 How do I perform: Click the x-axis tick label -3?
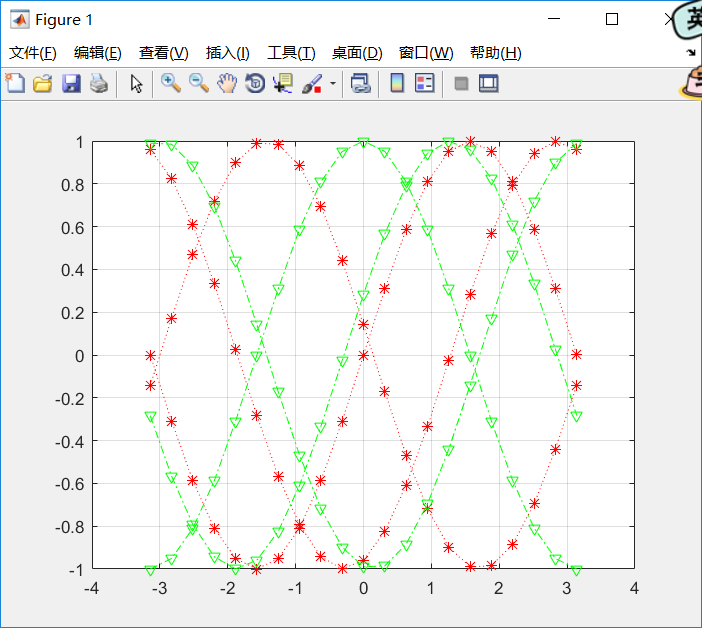159,588
